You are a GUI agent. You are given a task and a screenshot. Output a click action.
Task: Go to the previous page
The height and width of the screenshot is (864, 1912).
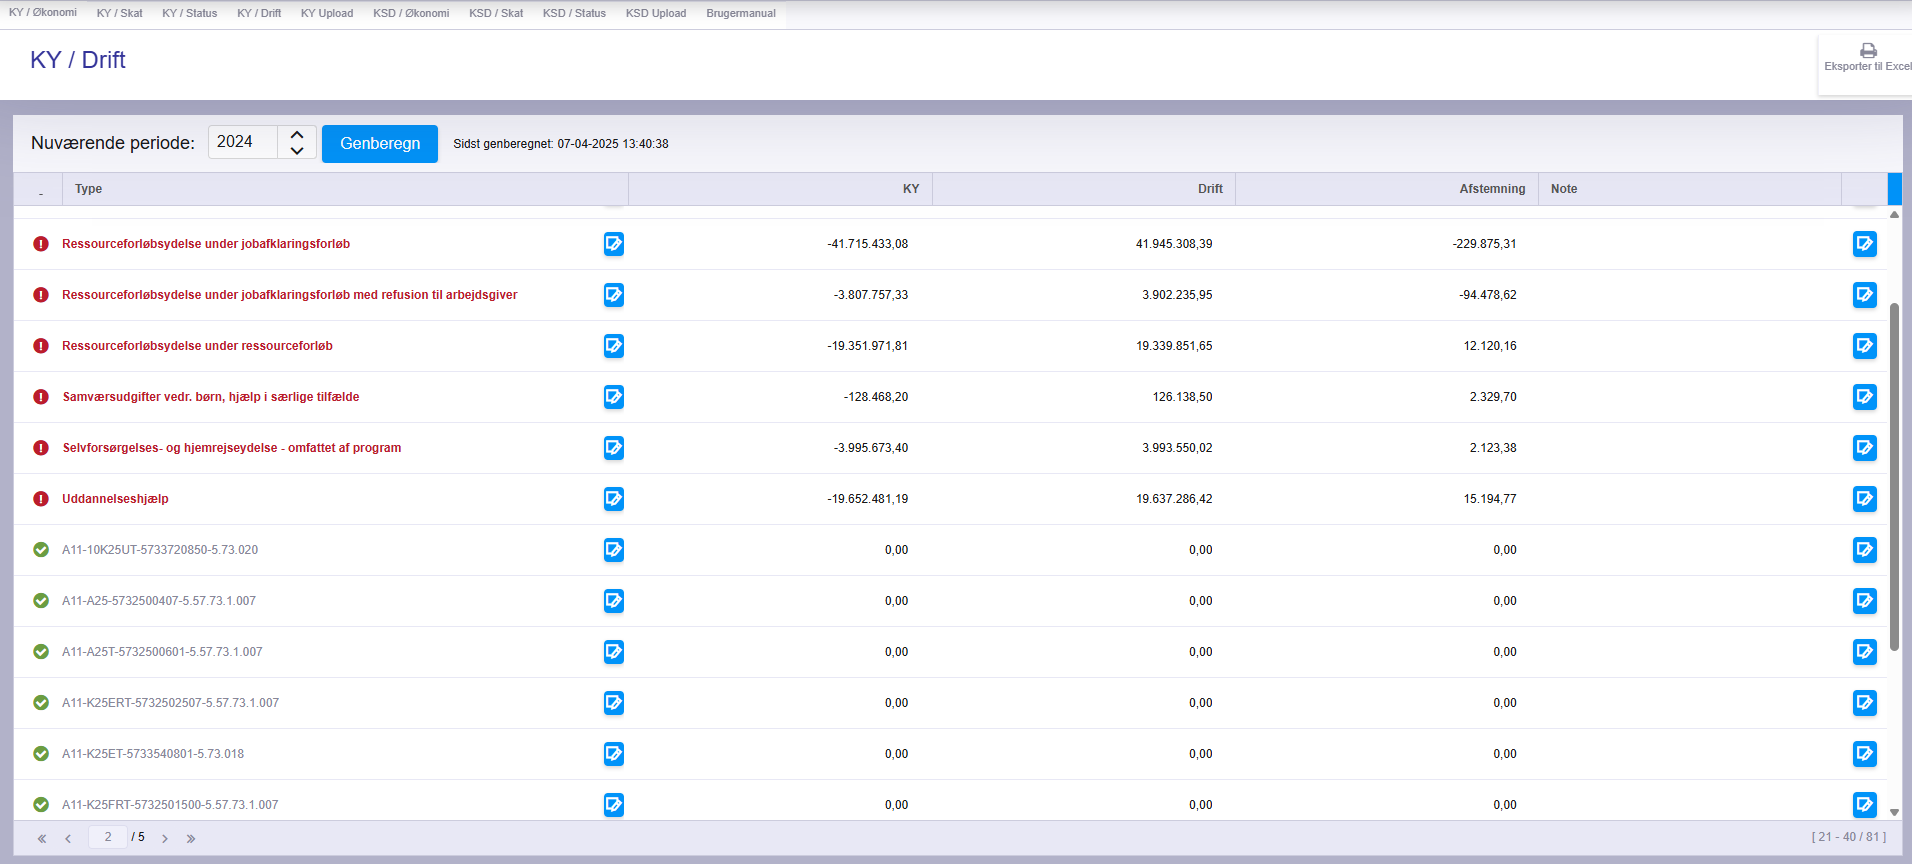click(x=68, y=839)
